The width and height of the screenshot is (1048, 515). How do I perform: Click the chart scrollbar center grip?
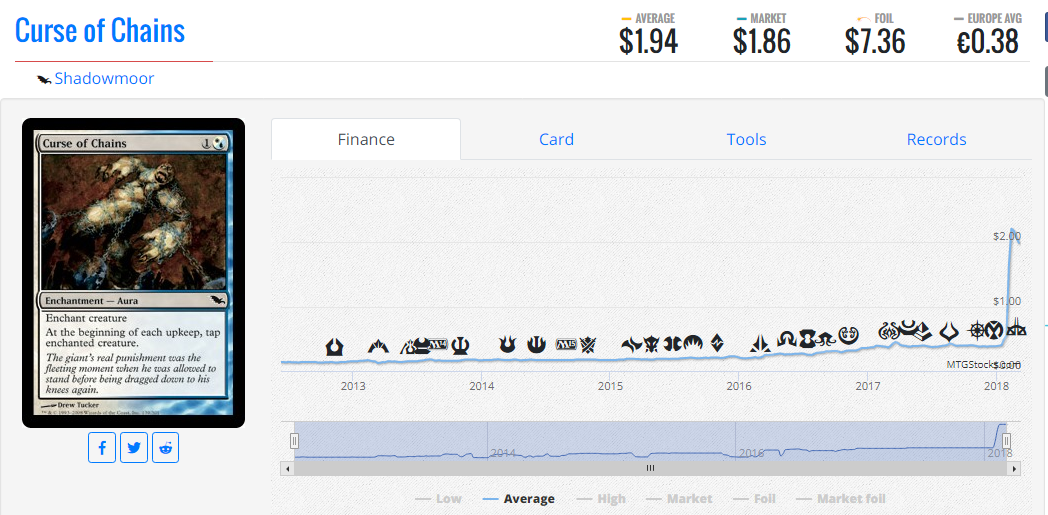(650, 468)
